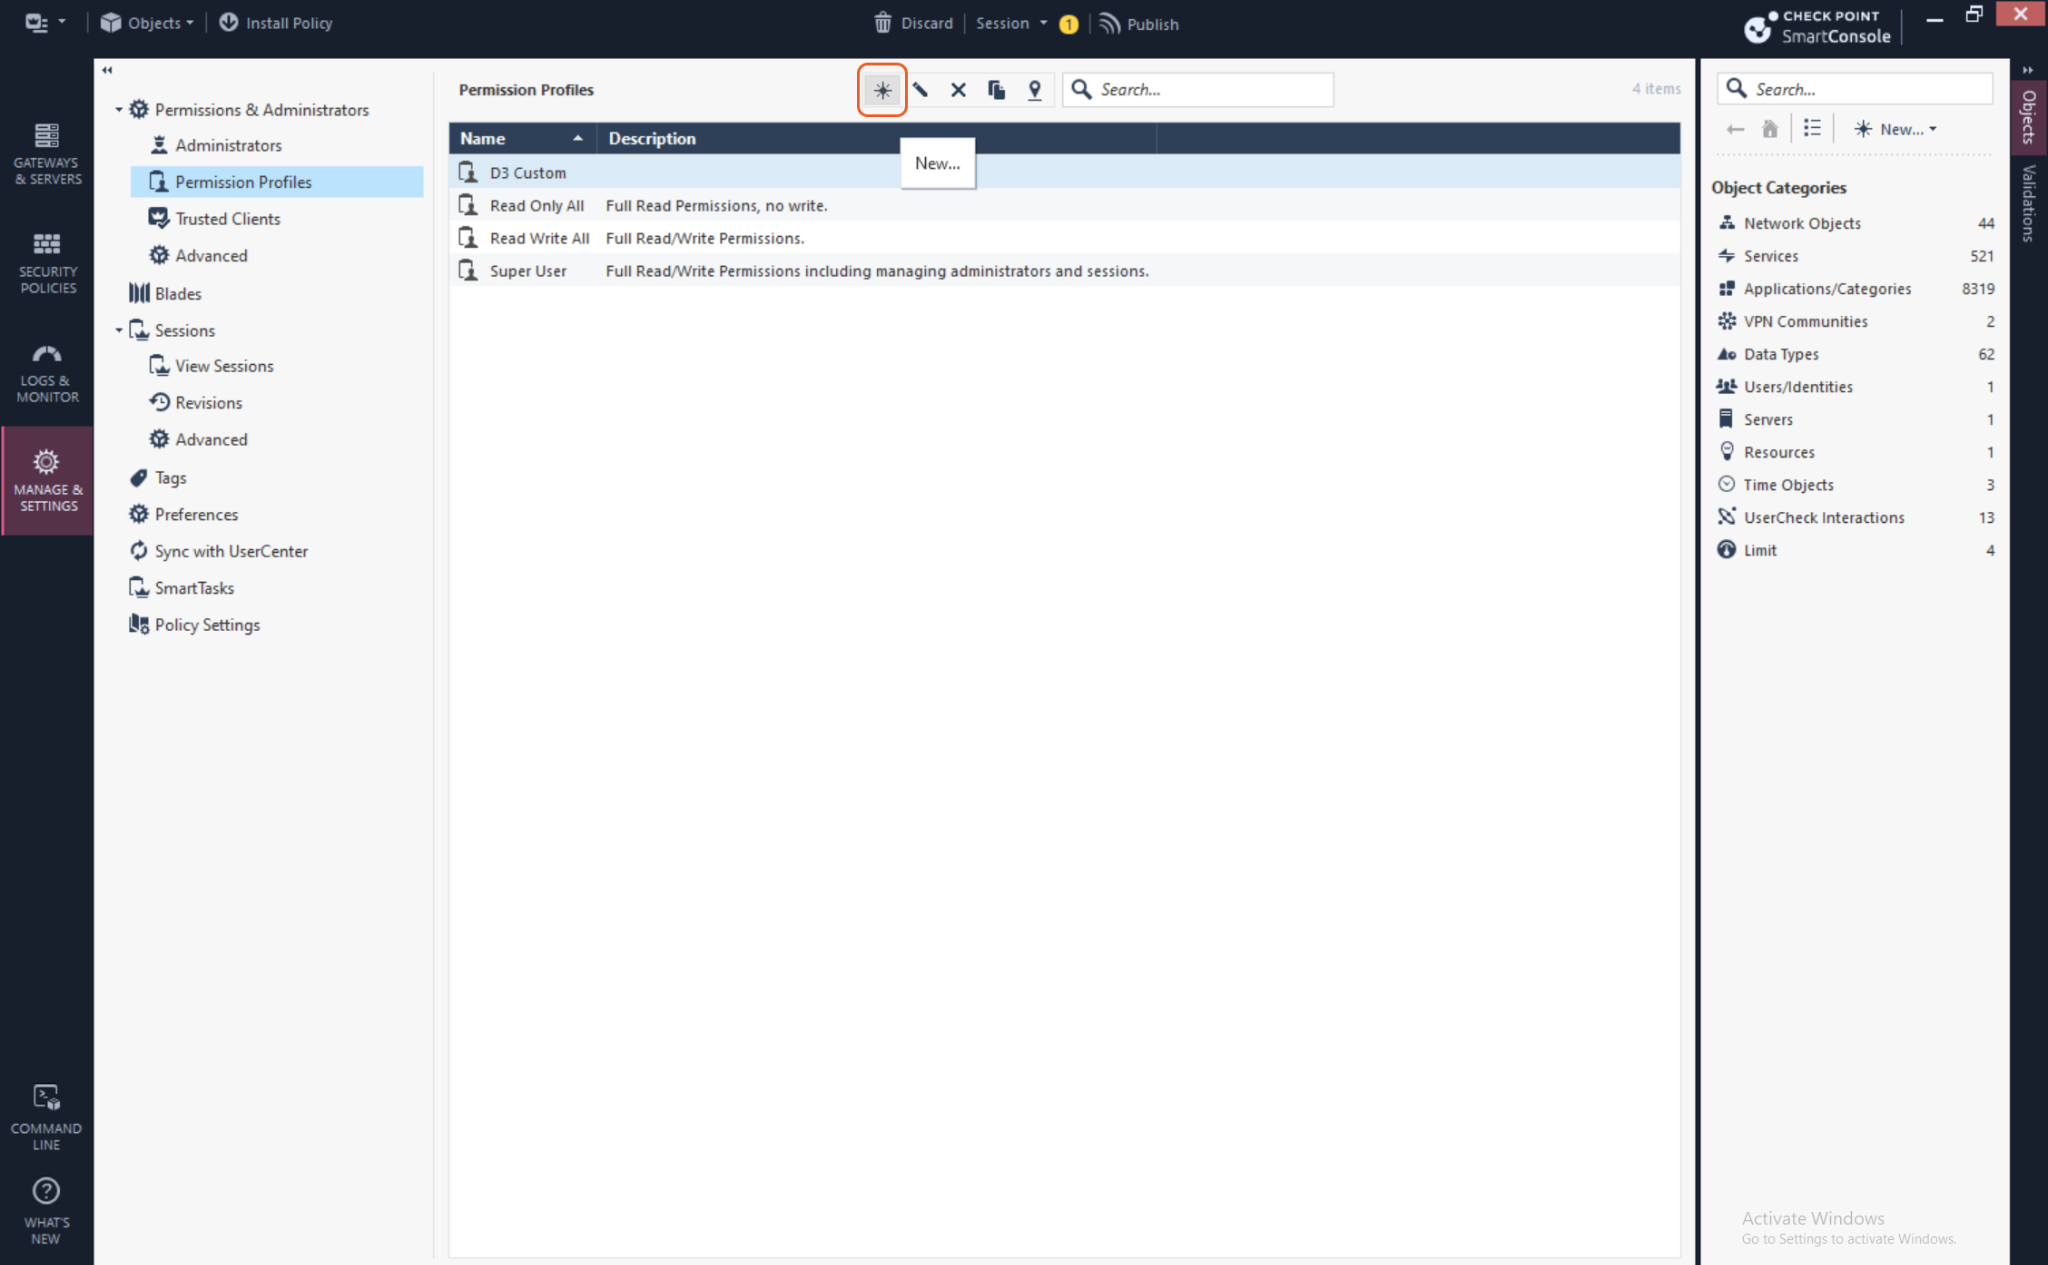The width and height of the screenshot is (2048, 1265).
Task: Select the Services category showing 521 items
Action: pos(1770,256)
